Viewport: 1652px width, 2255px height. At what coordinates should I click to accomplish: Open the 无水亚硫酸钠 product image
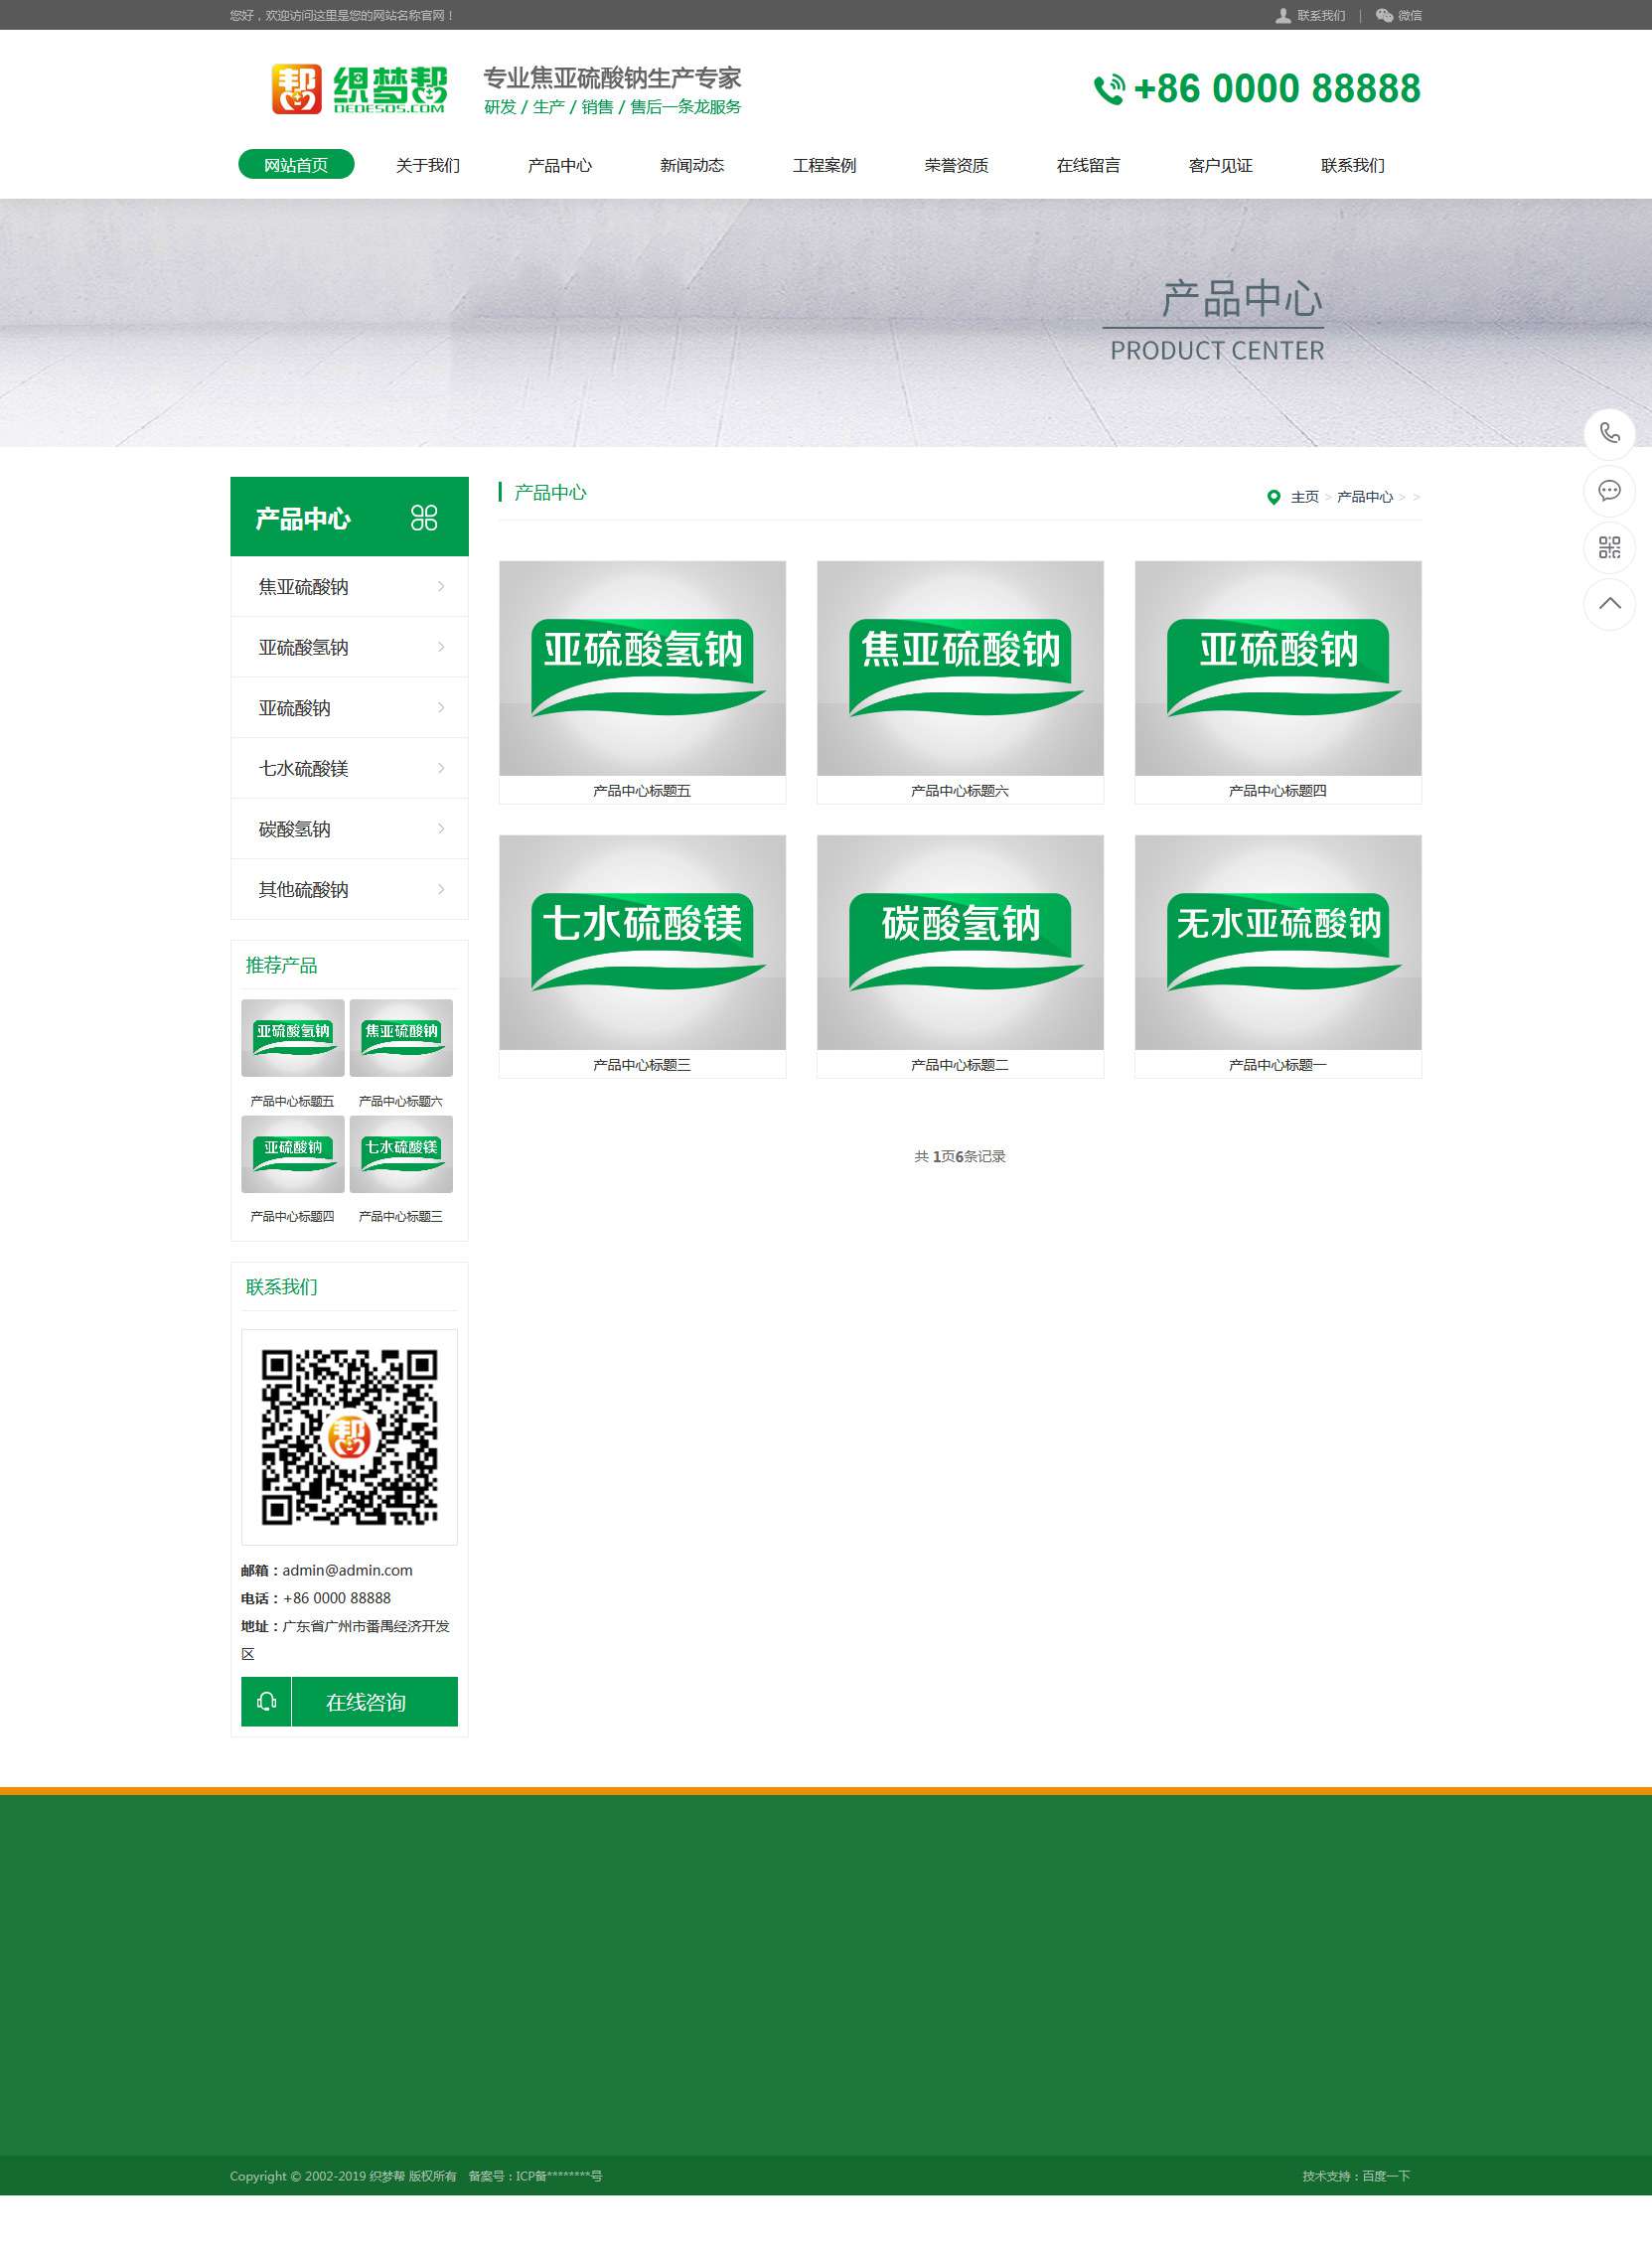point(1278,942)
